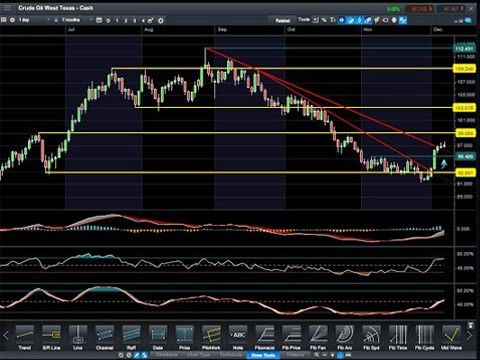The image size is (480, 360).
Task: Click the red sell price button
Action: click(420, 8)
